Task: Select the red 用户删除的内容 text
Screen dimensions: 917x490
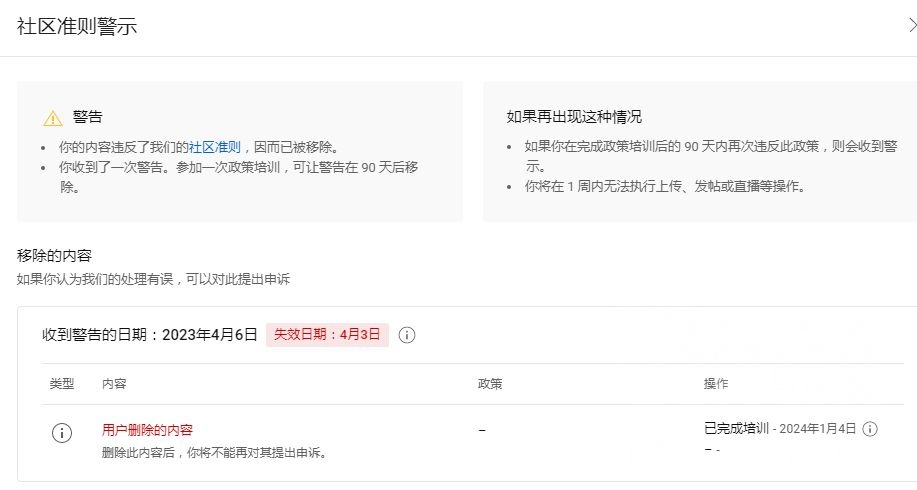Action: pyautogui.click(x=147, y=430)
